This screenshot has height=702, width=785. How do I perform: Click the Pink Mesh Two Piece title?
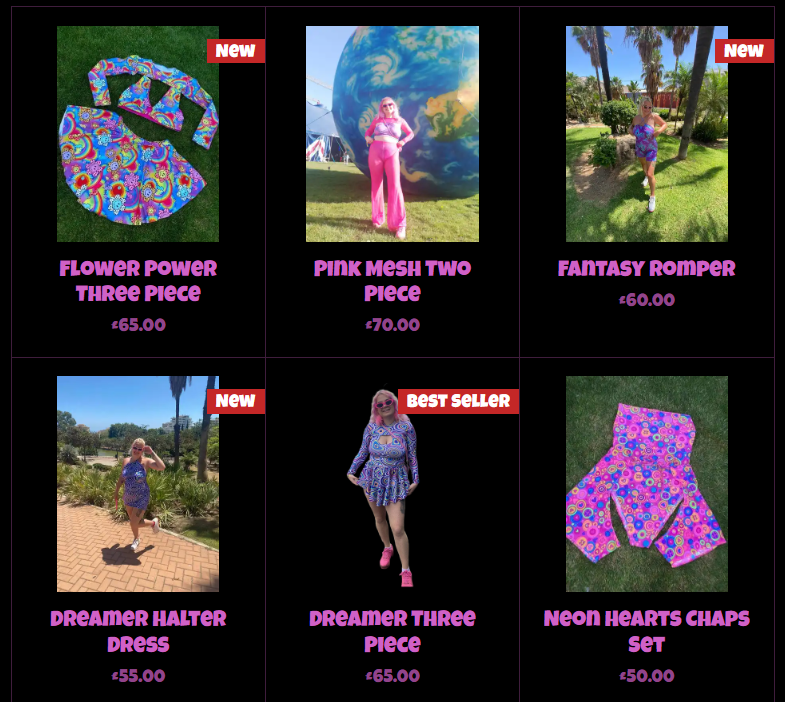coord(392,280)
